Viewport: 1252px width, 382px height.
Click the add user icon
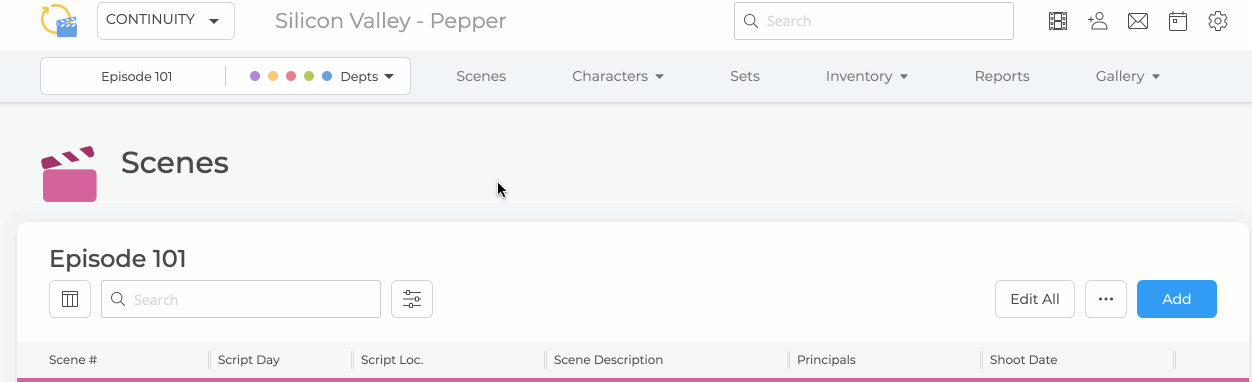(x=1098, y=21)
